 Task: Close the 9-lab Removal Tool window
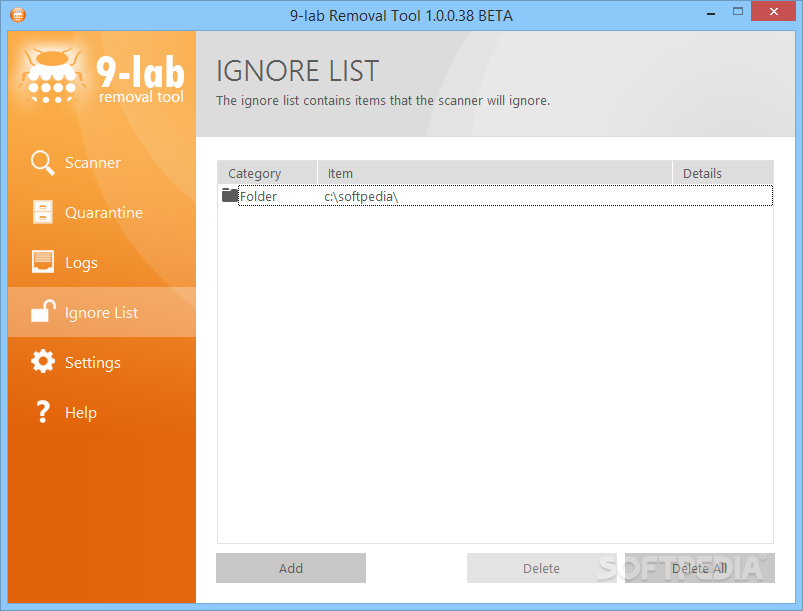[773, 11]
